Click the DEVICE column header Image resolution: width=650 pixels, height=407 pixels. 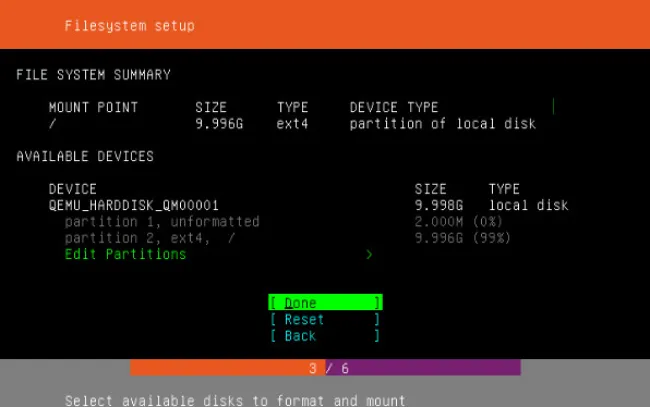point(73,189)
